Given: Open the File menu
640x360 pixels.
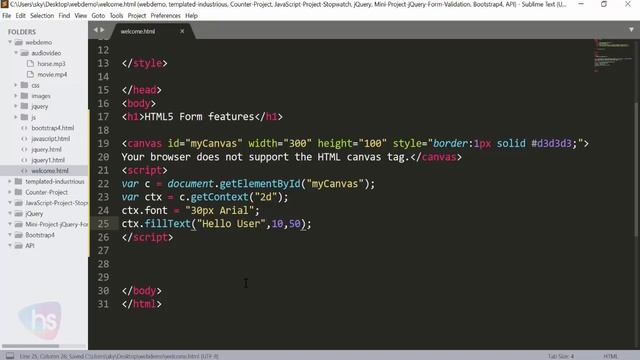Looking at the screenshot, I should pos(7,16).
